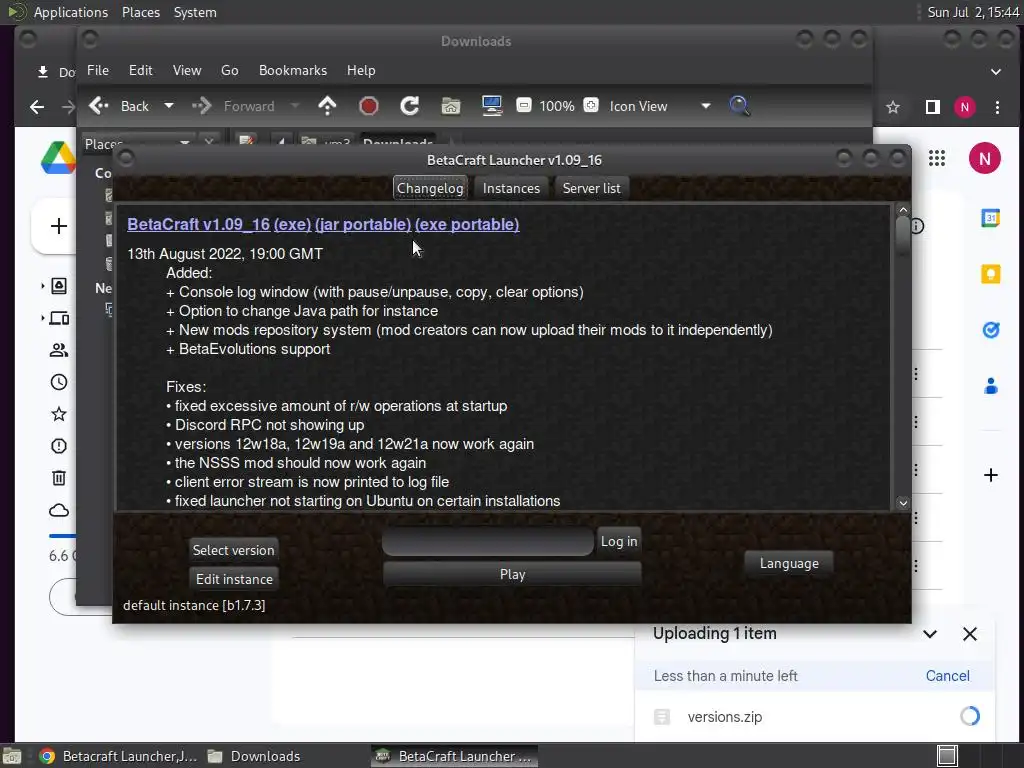Click the Computer icon in toolbar
Image resolution: width=1024 pixels, height=768 pixels.
tap(492, 106)
